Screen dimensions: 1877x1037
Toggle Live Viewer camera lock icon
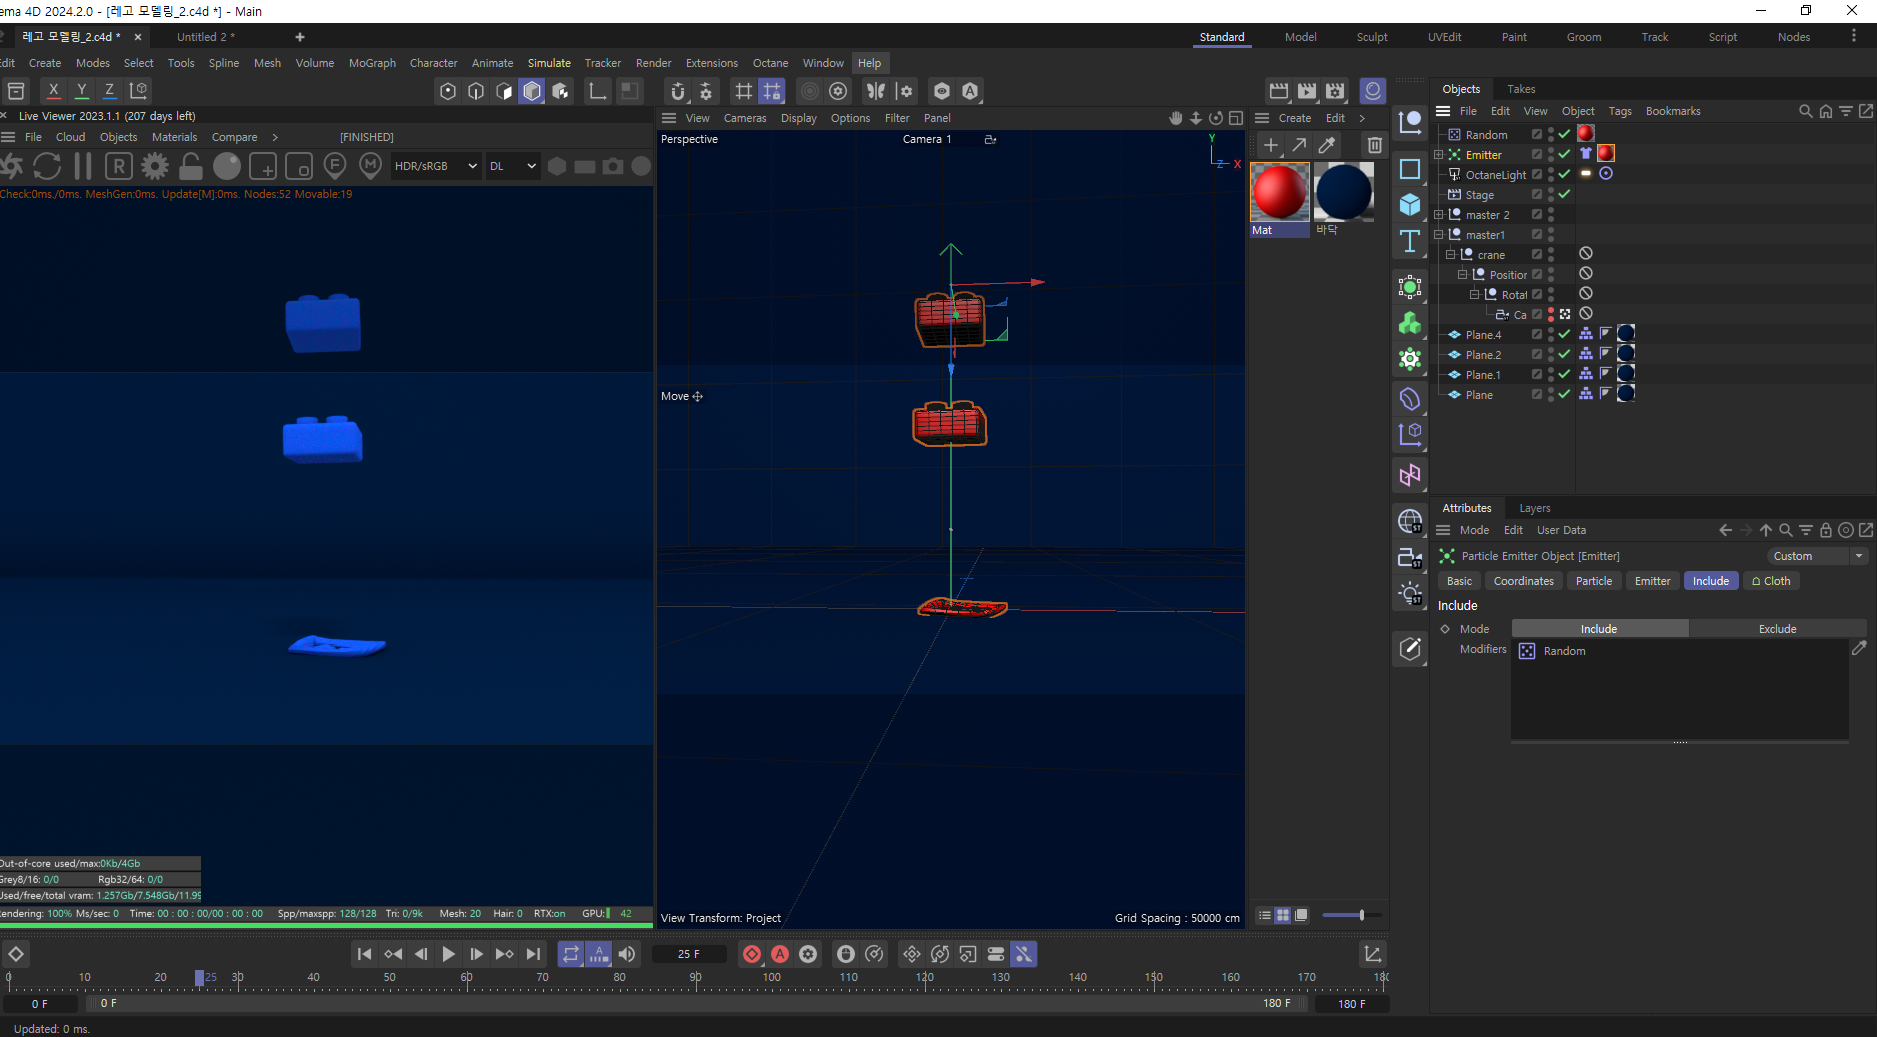coord(191,166)
